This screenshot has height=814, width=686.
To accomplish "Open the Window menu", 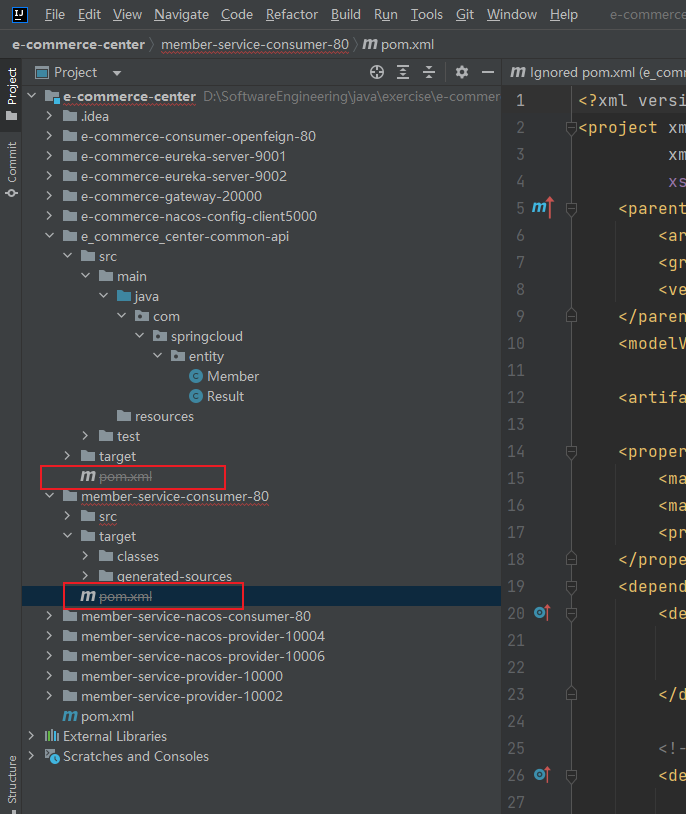I will pos(512,15).
